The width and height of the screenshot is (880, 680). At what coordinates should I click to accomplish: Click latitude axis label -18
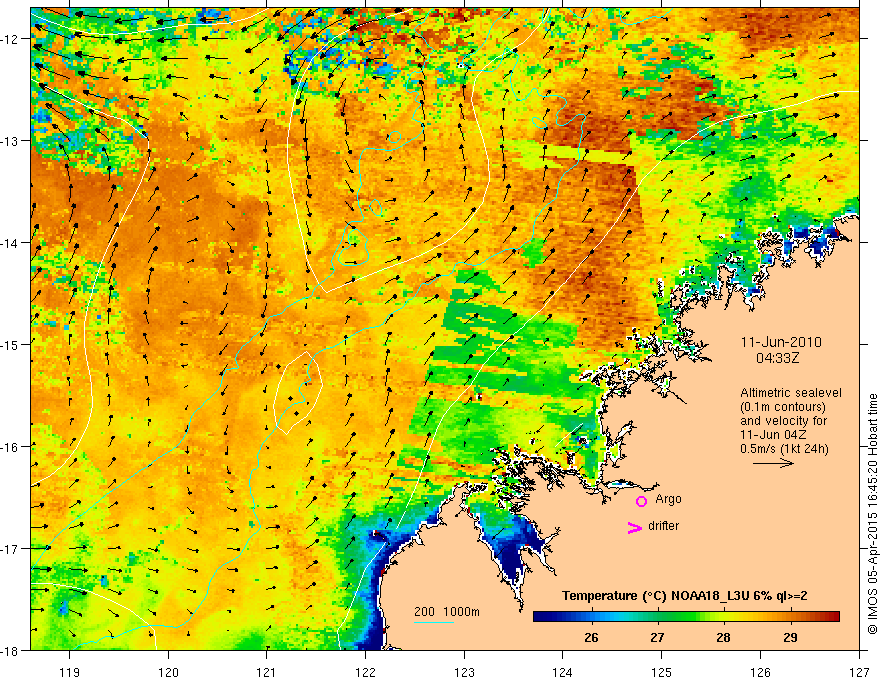point(10,650)
